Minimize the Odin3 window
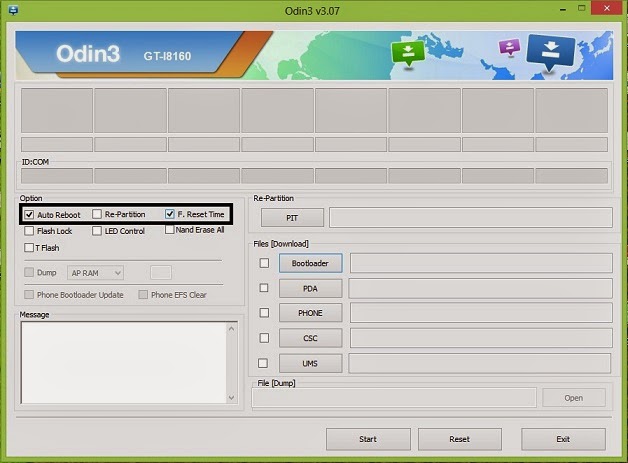 (563, 8)
